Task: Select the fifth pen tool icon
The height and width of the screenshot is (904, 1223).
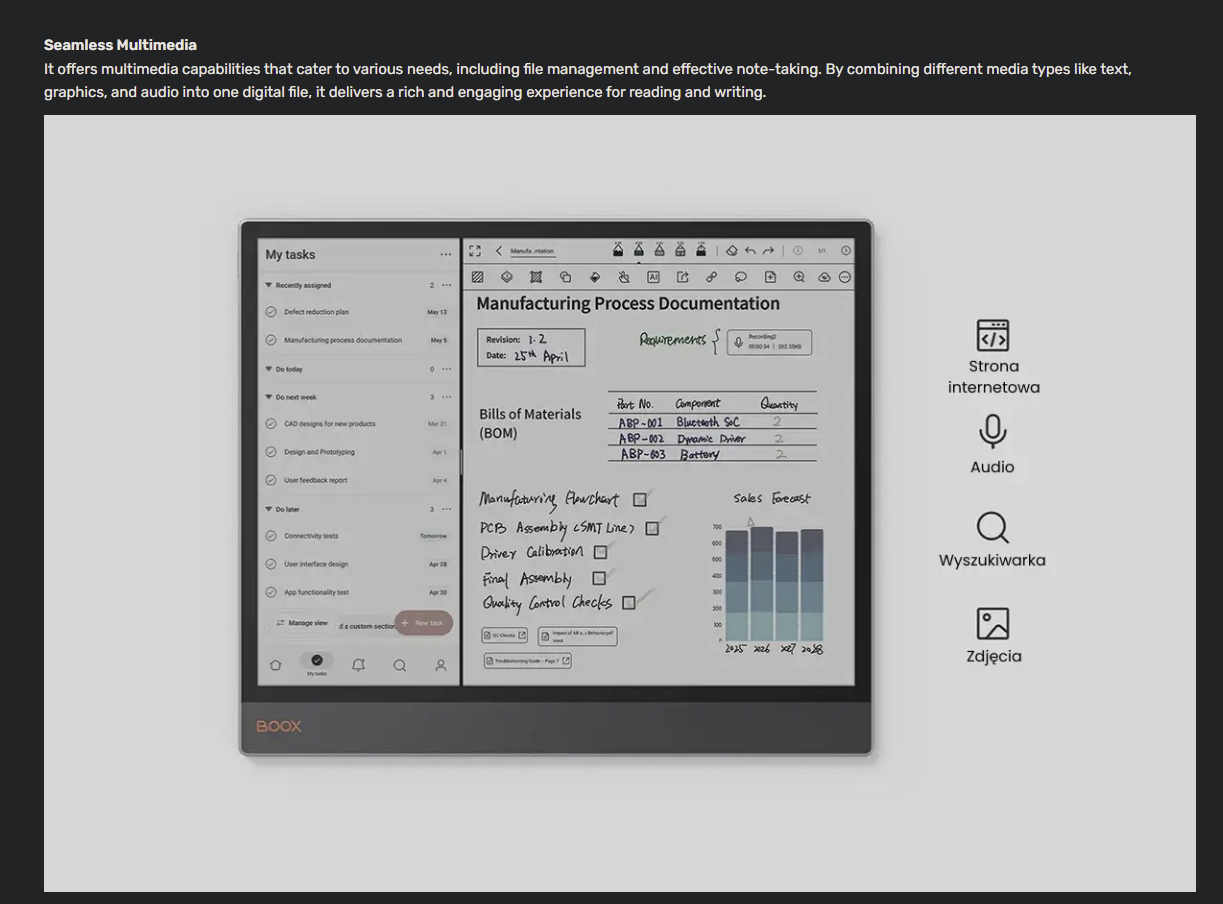Action: click(702, 250)
